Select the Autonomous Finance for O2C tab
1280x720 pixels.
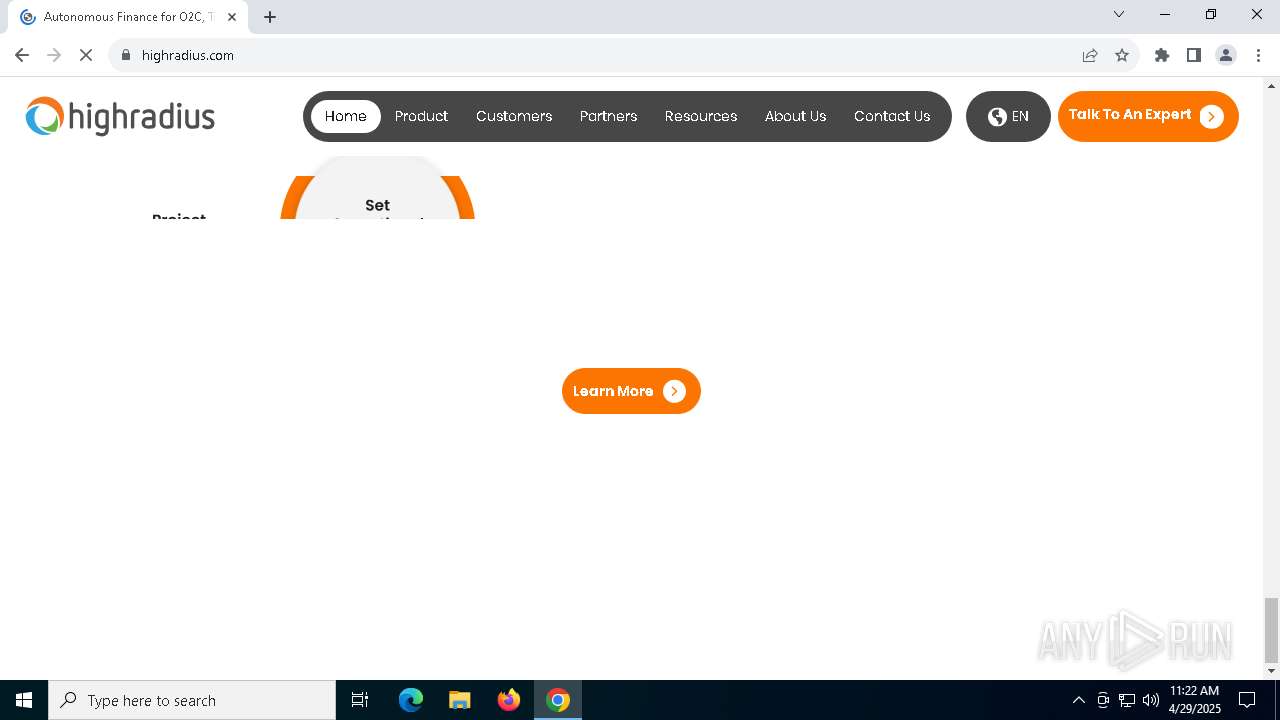[x=130, y=17]
